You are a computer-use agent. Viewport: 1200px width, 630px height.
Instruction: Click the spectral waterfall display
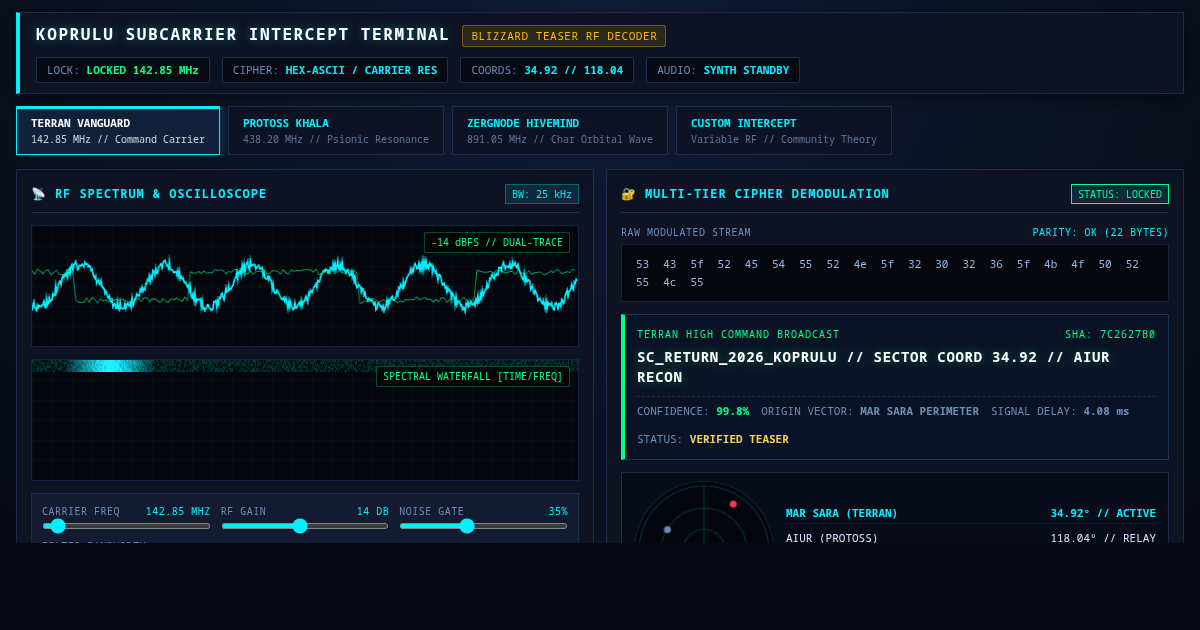[305, 420]
